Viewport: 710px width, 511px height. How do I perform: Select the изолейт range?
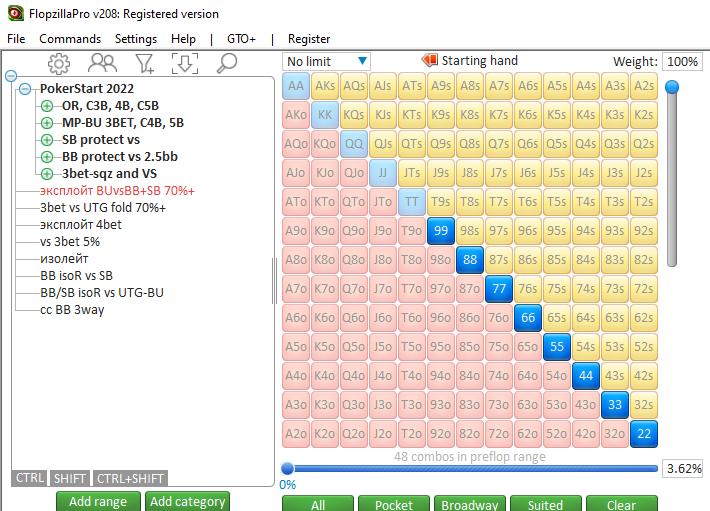[x=64, y=259]
